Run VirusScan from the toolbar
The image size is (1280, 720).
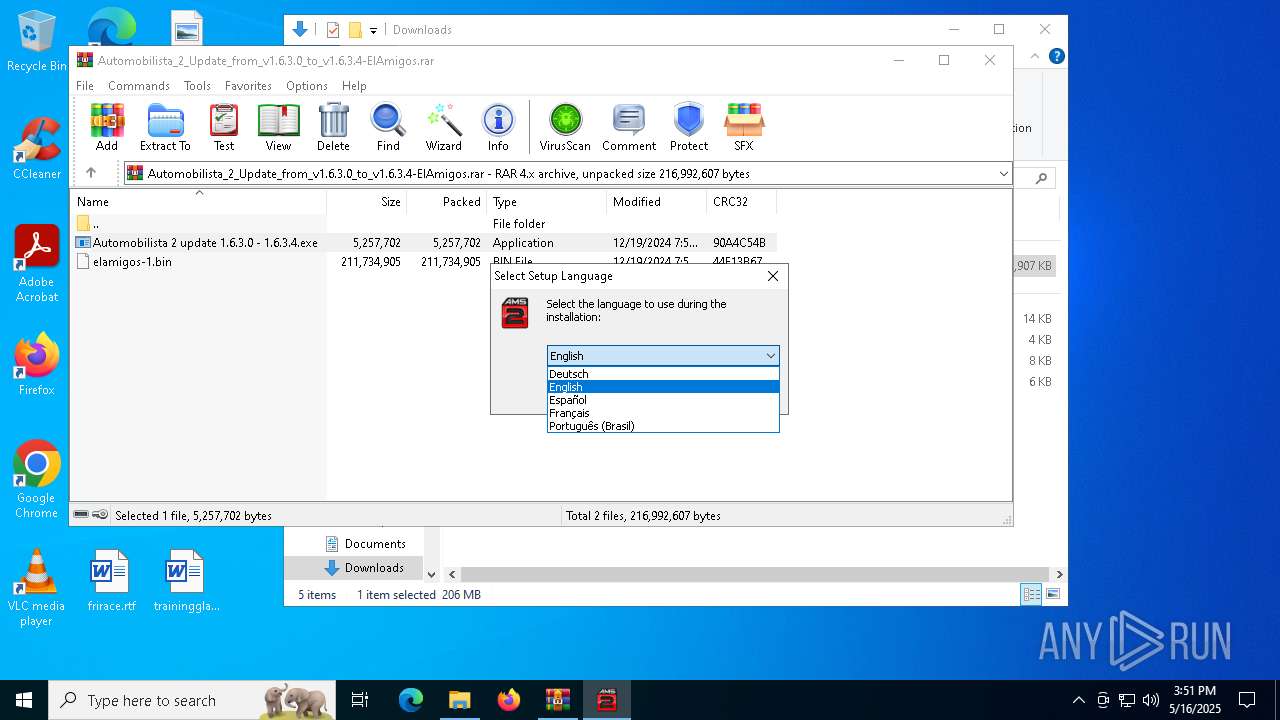(x=565, y=127)
